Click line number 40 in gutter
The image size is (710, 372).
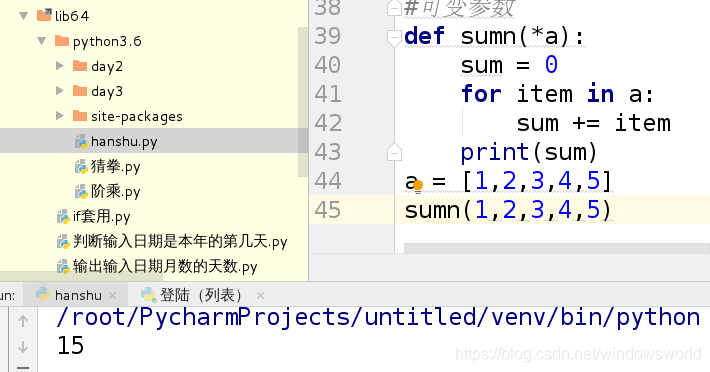pos(327,65)
